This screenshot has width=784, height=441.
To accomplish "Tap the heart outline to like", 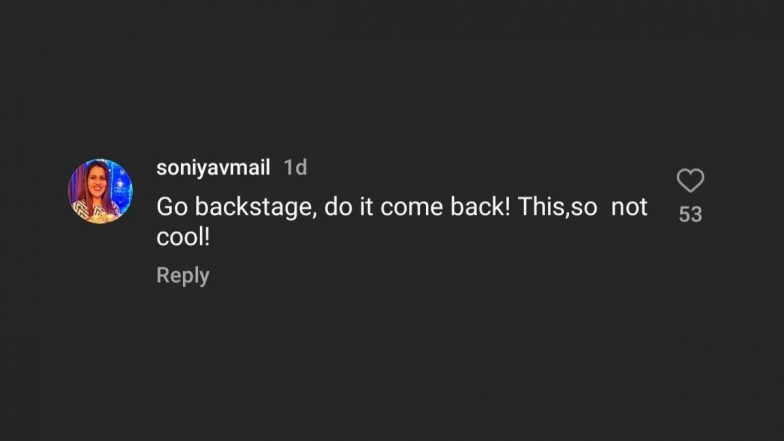I will [x=690, y=181].
